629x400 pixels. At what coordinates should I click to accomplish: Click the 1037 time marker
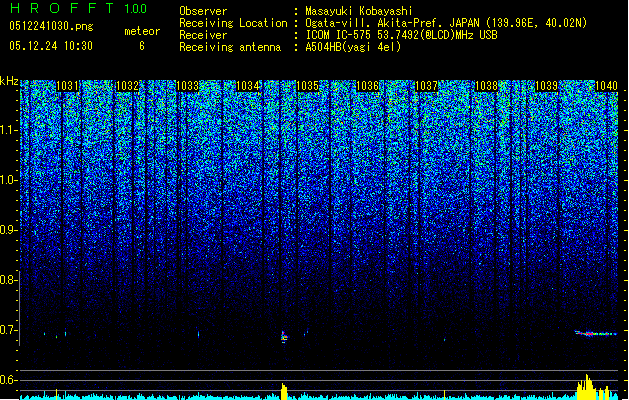tap(426, 86)
